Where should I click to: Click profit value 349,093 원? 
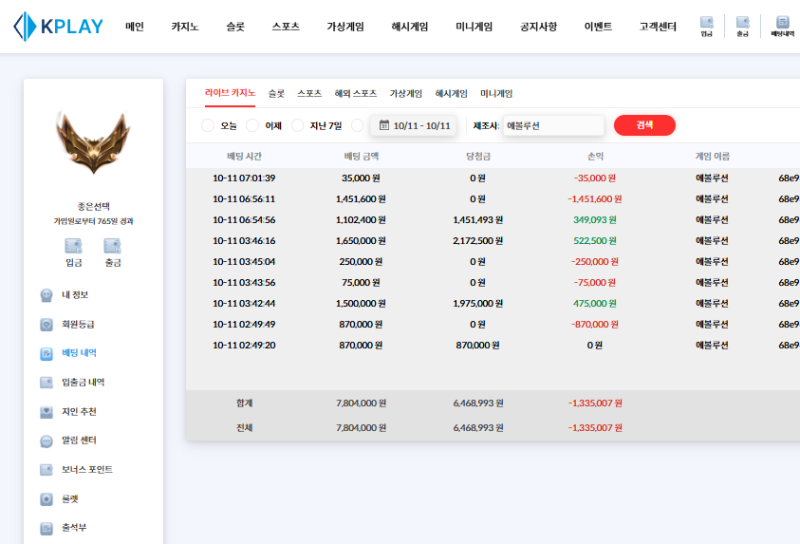tap(595, 220)
